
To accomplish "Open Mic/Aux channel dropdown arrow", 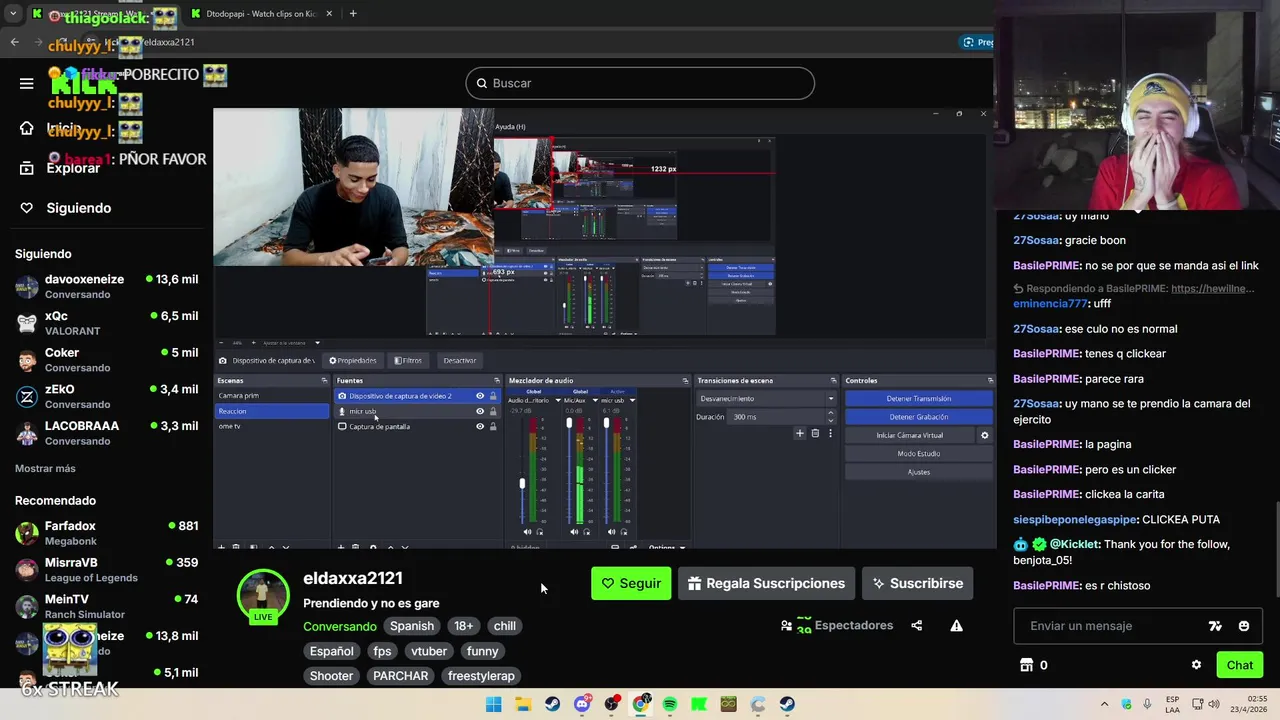I will tap(595, 400).
